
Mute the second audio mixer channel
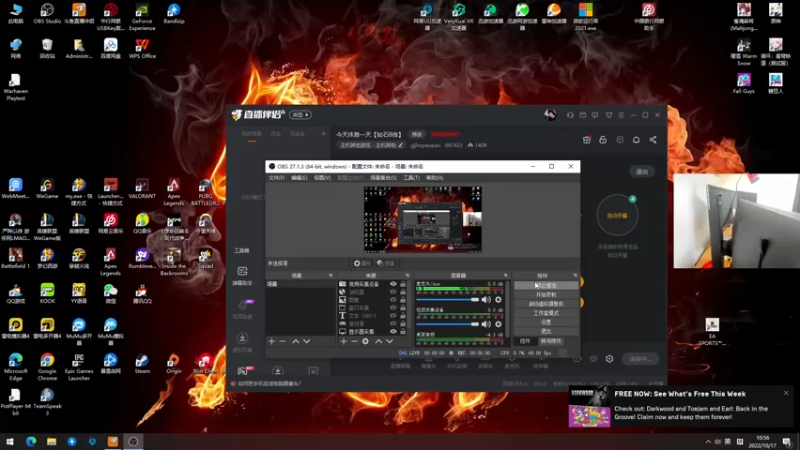click(x=486, y=324)
